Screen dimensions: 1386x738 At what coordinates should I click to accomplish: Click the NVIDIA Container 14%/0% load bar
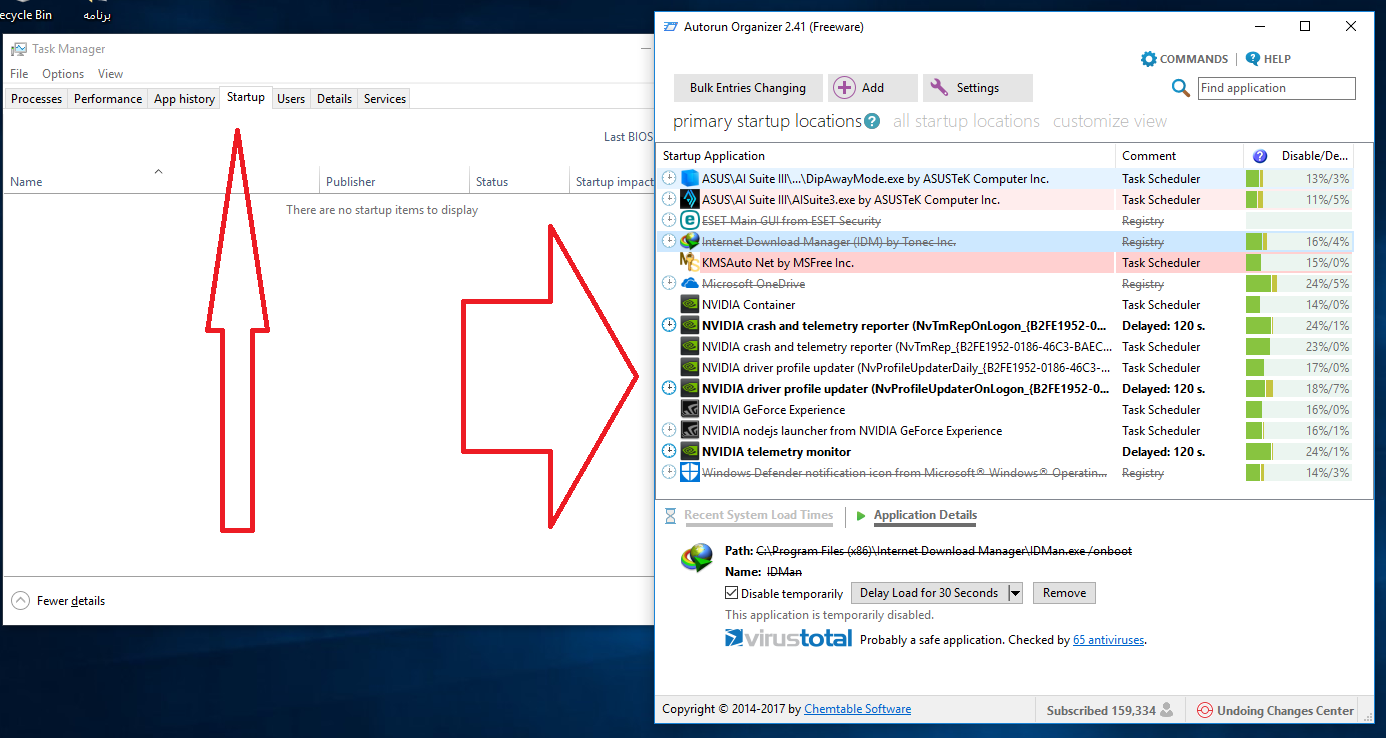(1299, 305)
